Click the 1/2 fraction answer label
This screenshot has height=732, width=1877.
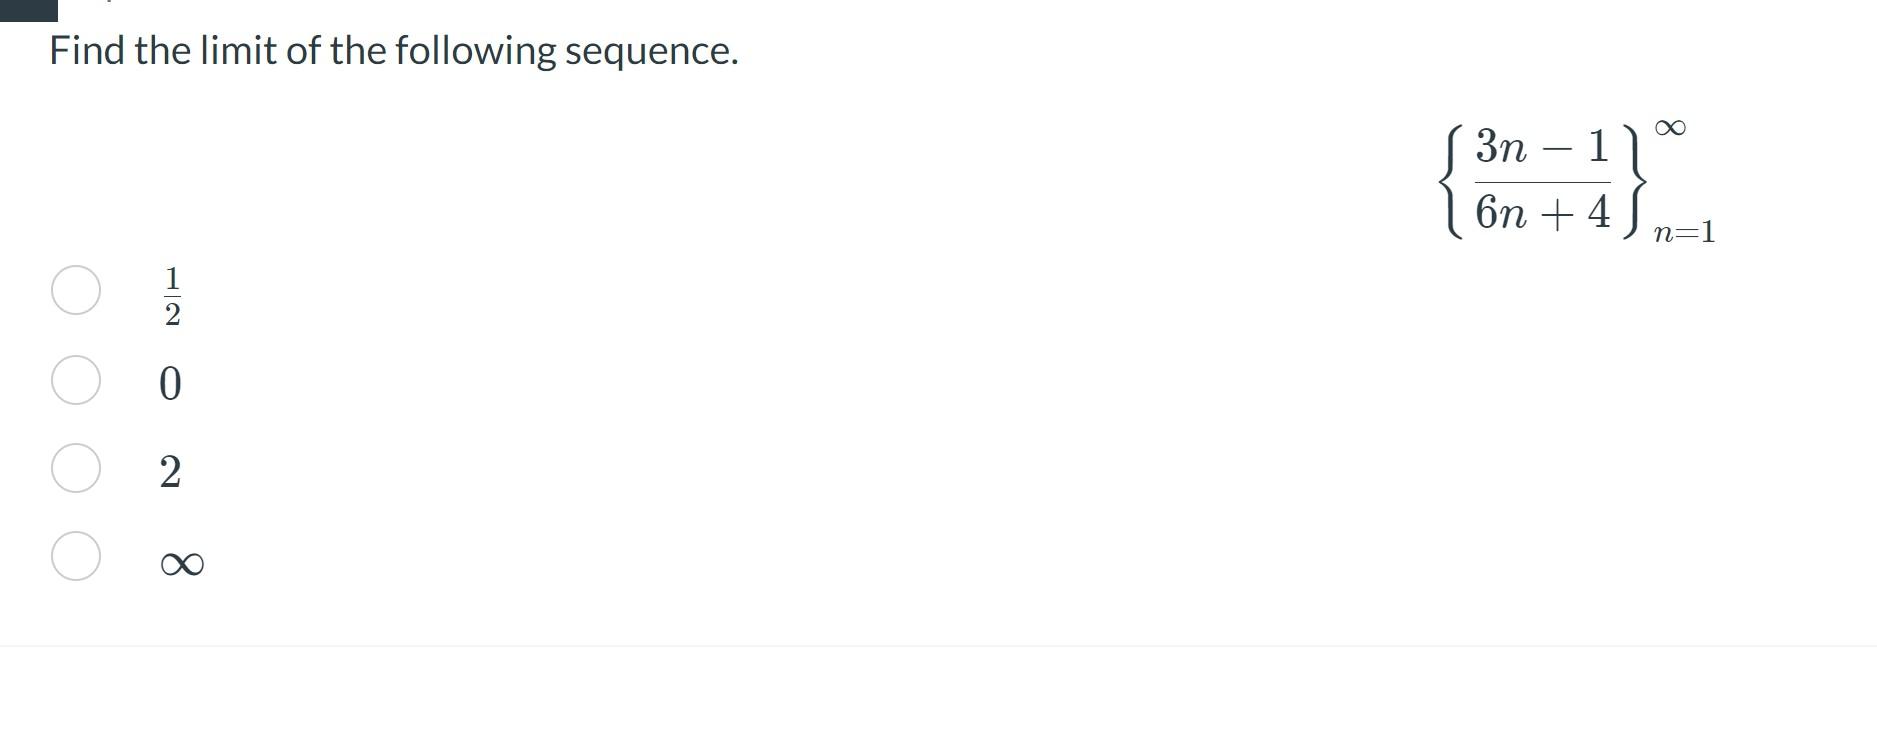pos(172,296)
